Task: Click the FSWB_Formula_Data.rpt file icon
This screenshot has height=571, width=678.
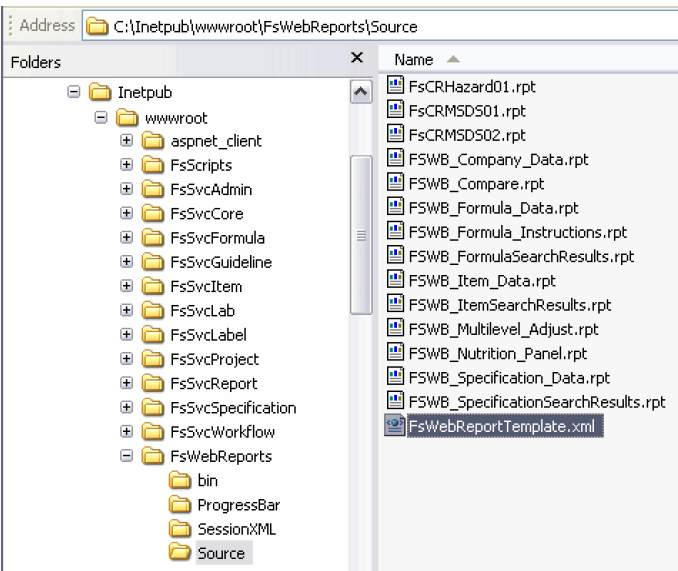Action: point(395,206)
